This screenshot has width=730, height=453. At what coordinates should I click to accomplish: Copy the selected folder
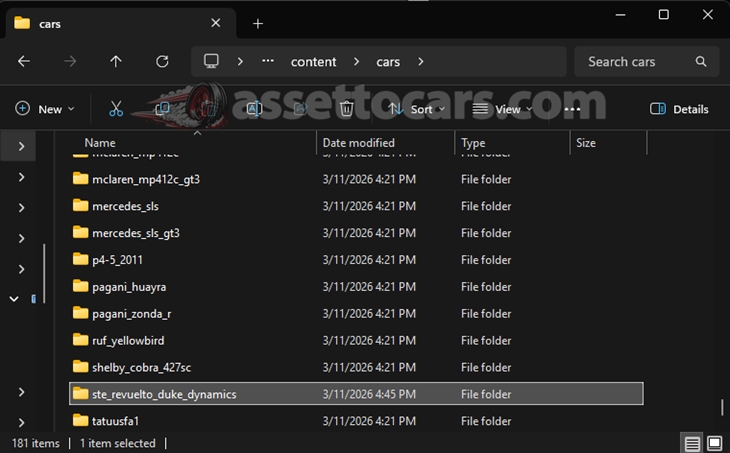(162, 109)
